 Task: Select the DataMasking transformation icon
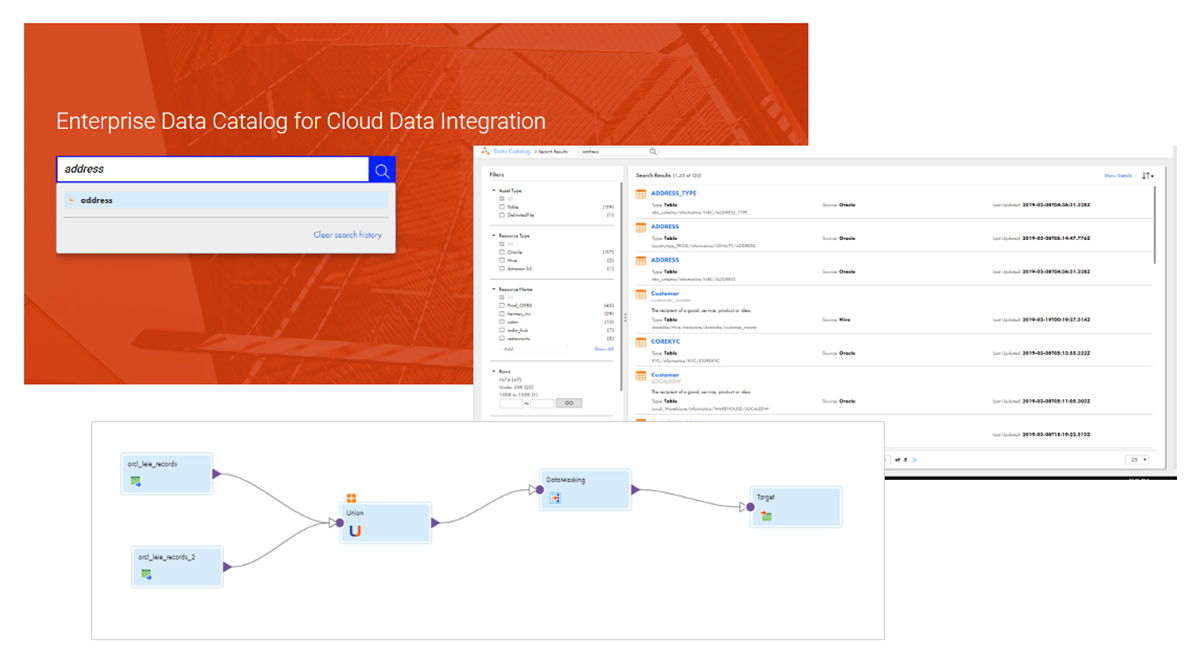pos(555,498)
